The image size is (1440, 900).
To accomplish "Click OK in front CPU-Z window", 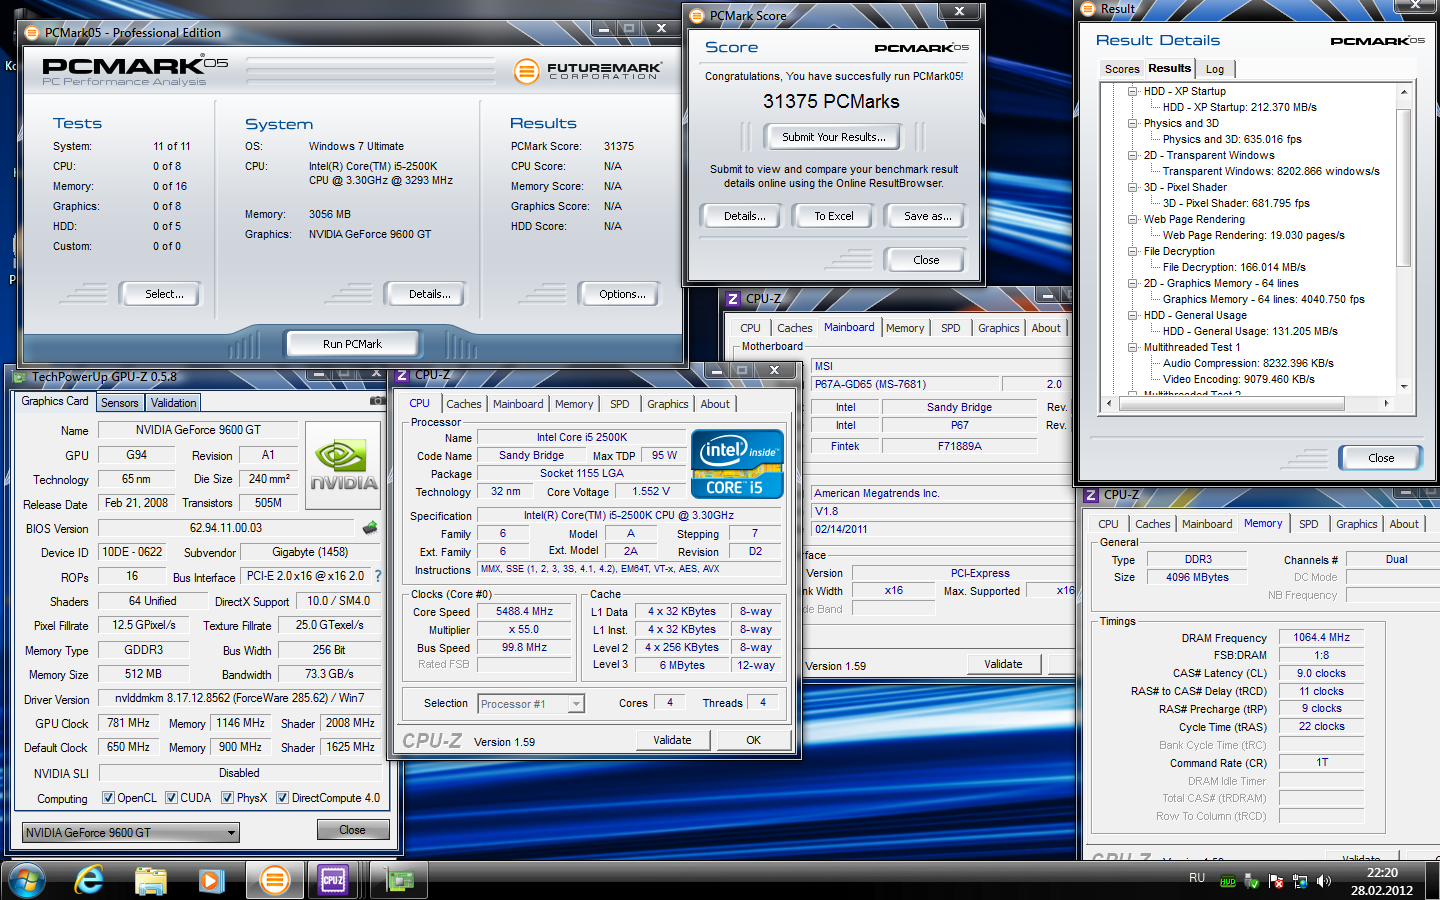I will (753, 740).
